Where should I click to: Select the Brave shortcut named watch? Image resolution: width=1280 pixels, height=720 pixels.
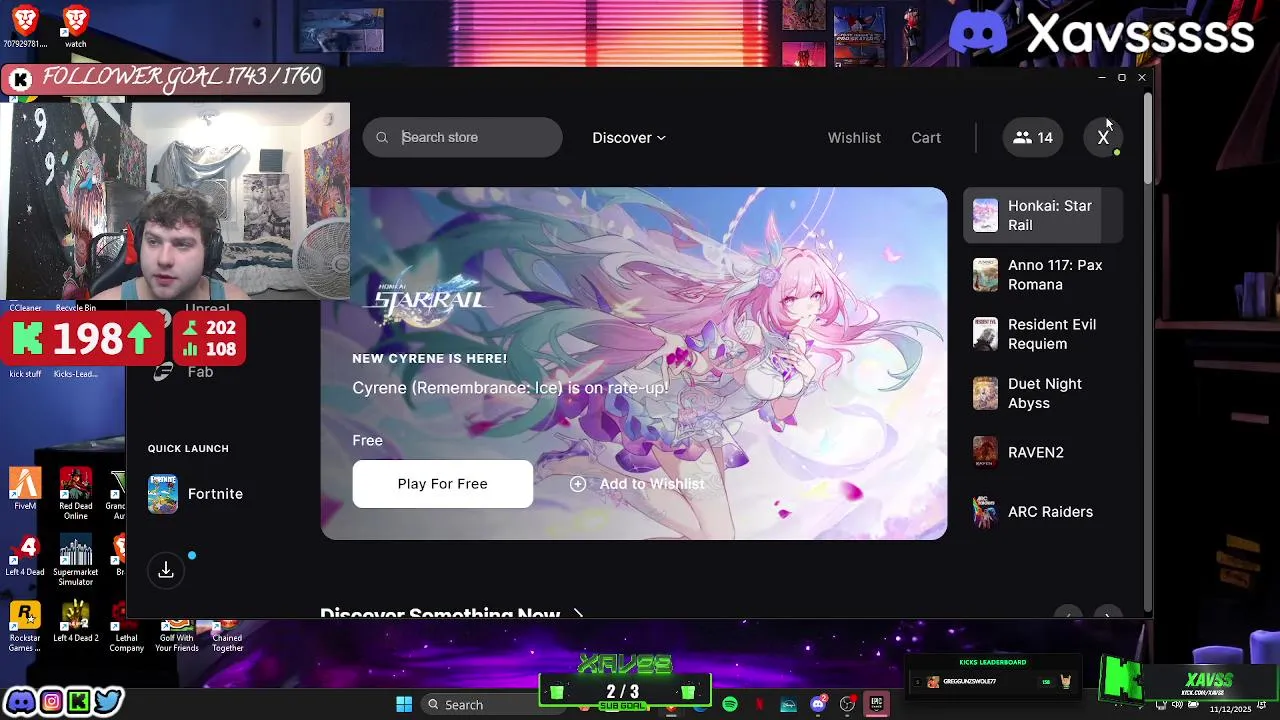75,26
